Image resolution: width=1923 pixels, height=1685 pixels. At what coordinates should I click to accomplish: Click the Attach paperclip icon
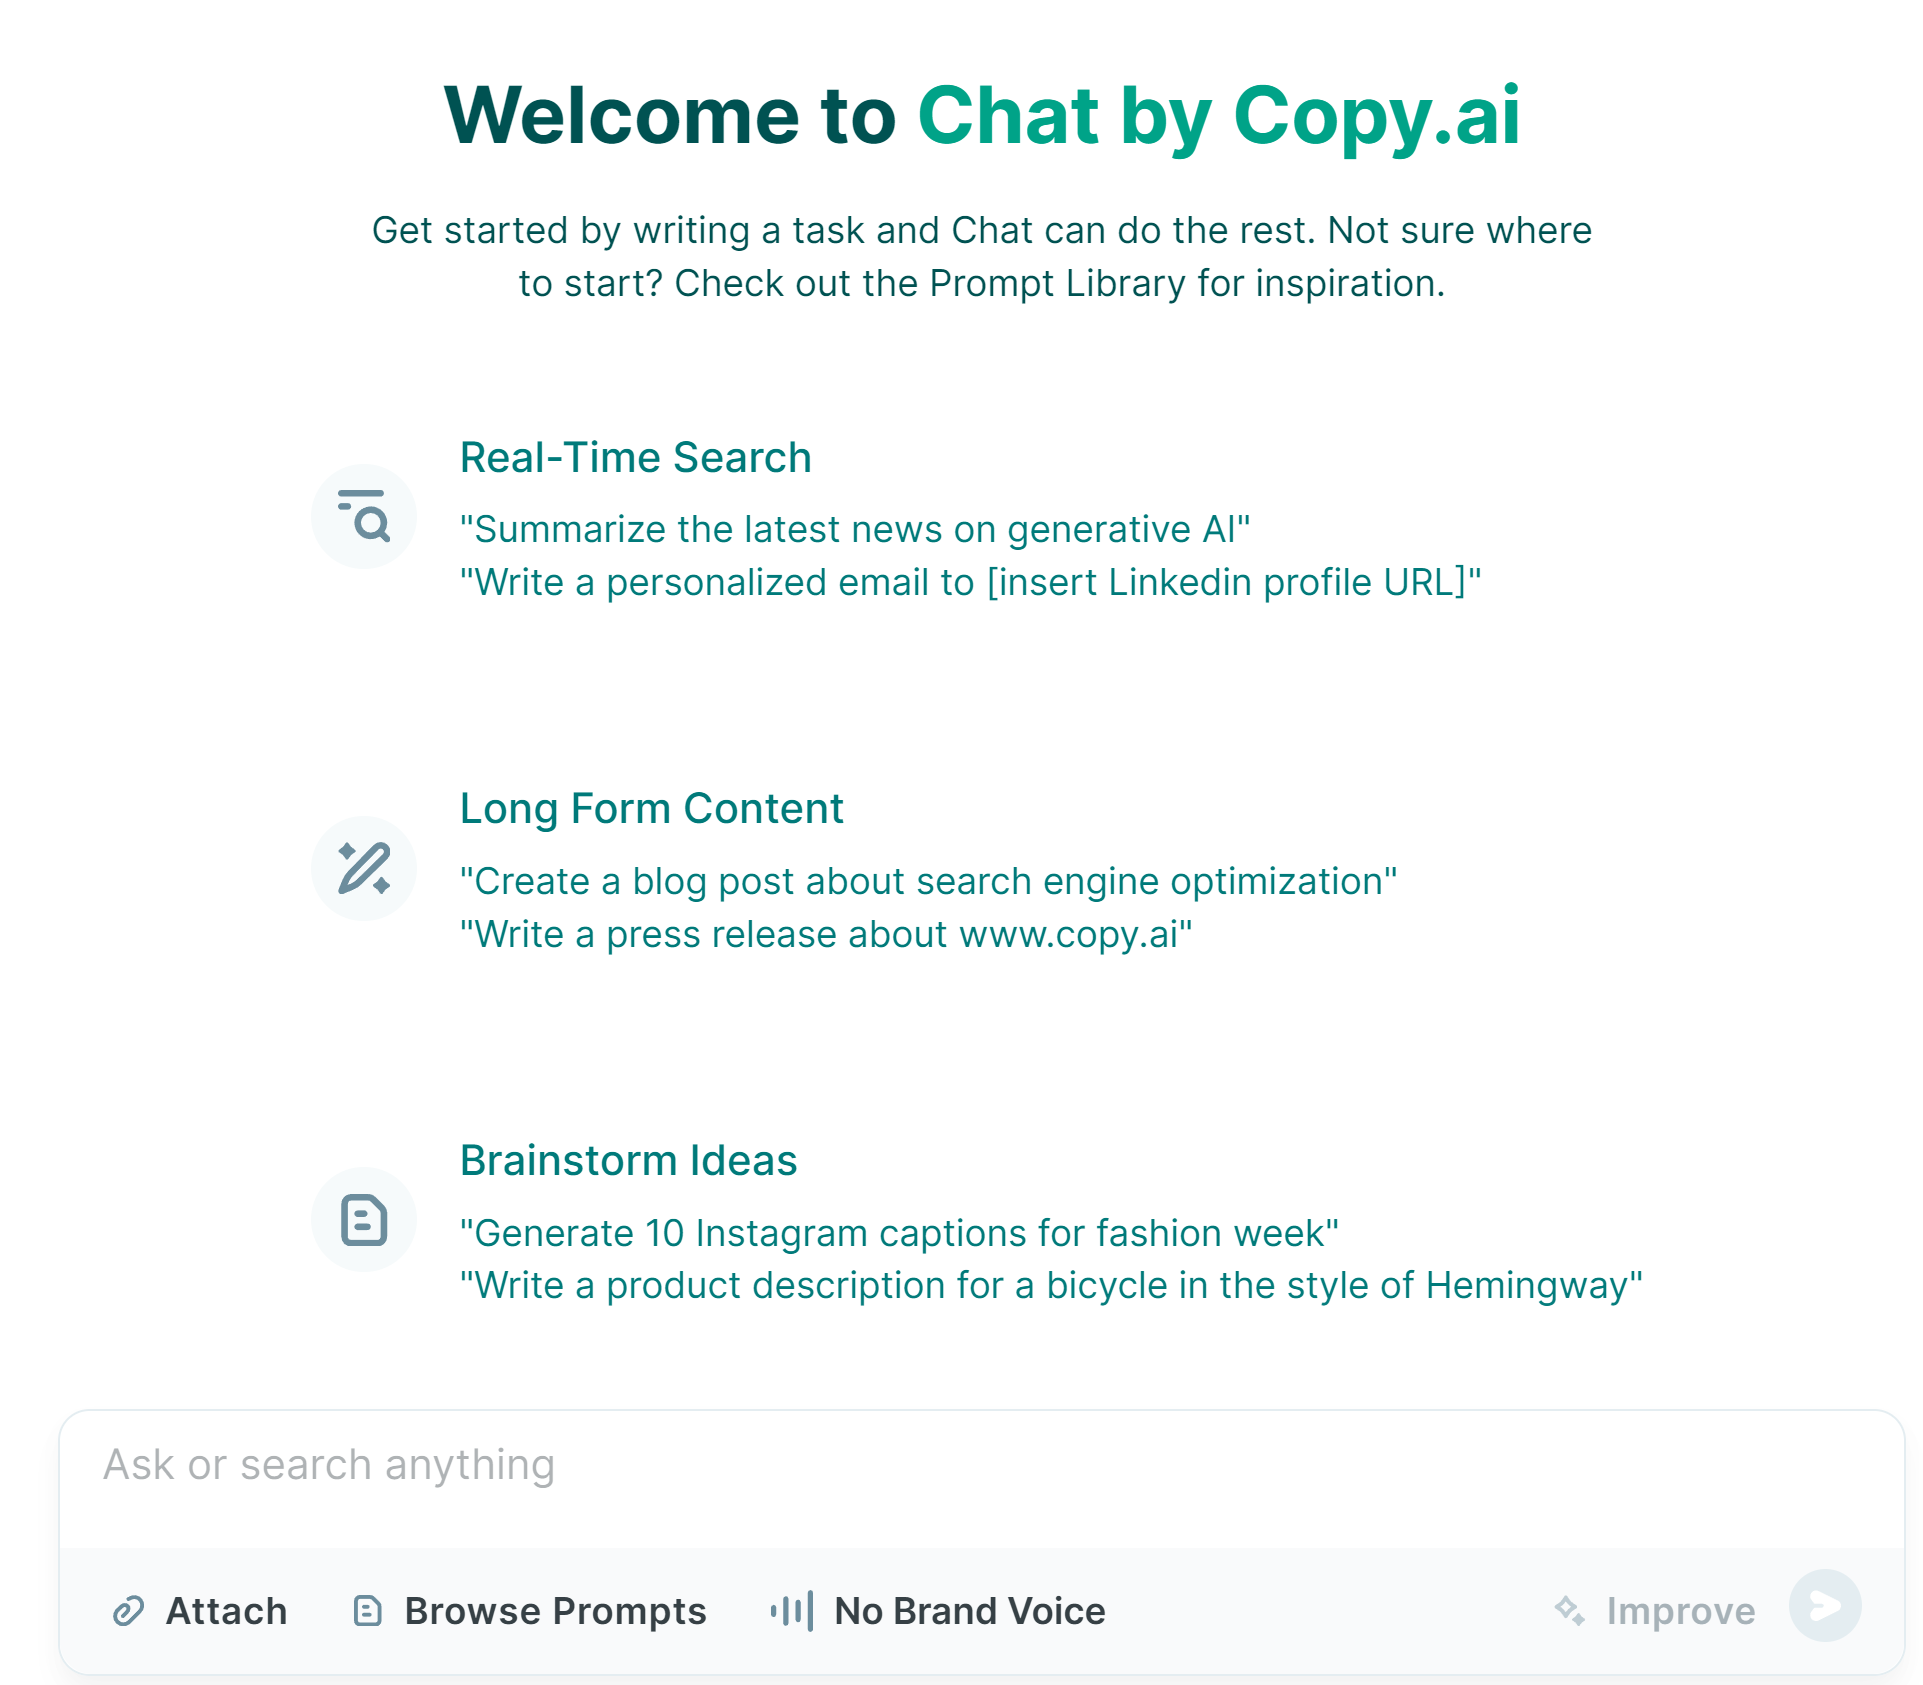[129, 1611]
